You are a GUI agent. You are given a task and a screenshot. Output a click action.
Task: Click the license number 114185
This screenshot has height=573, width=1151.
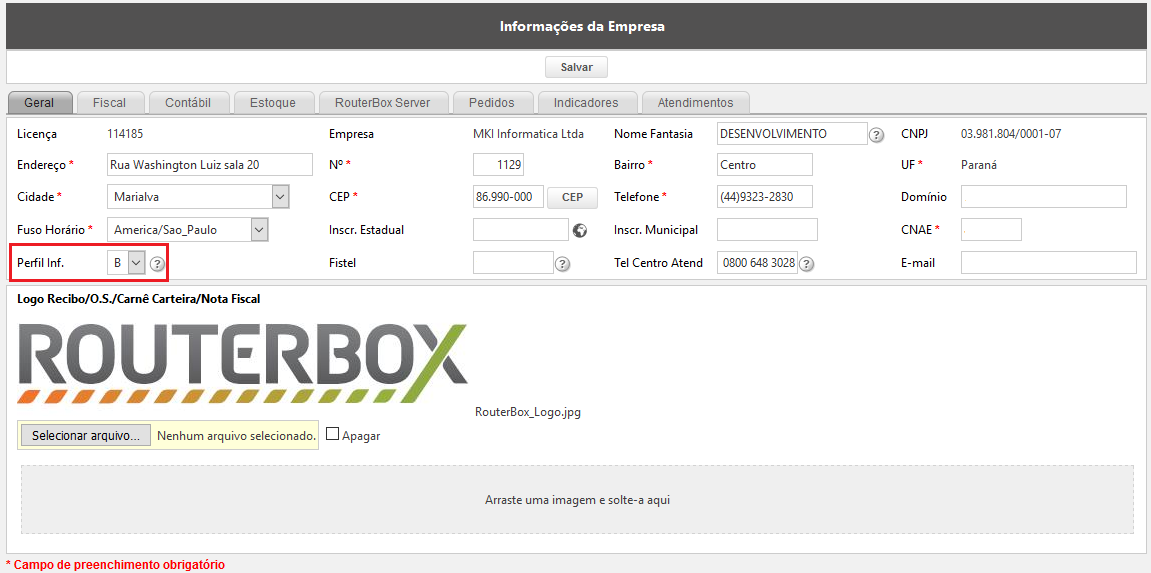pyautogui.click(x=125, y=134)
